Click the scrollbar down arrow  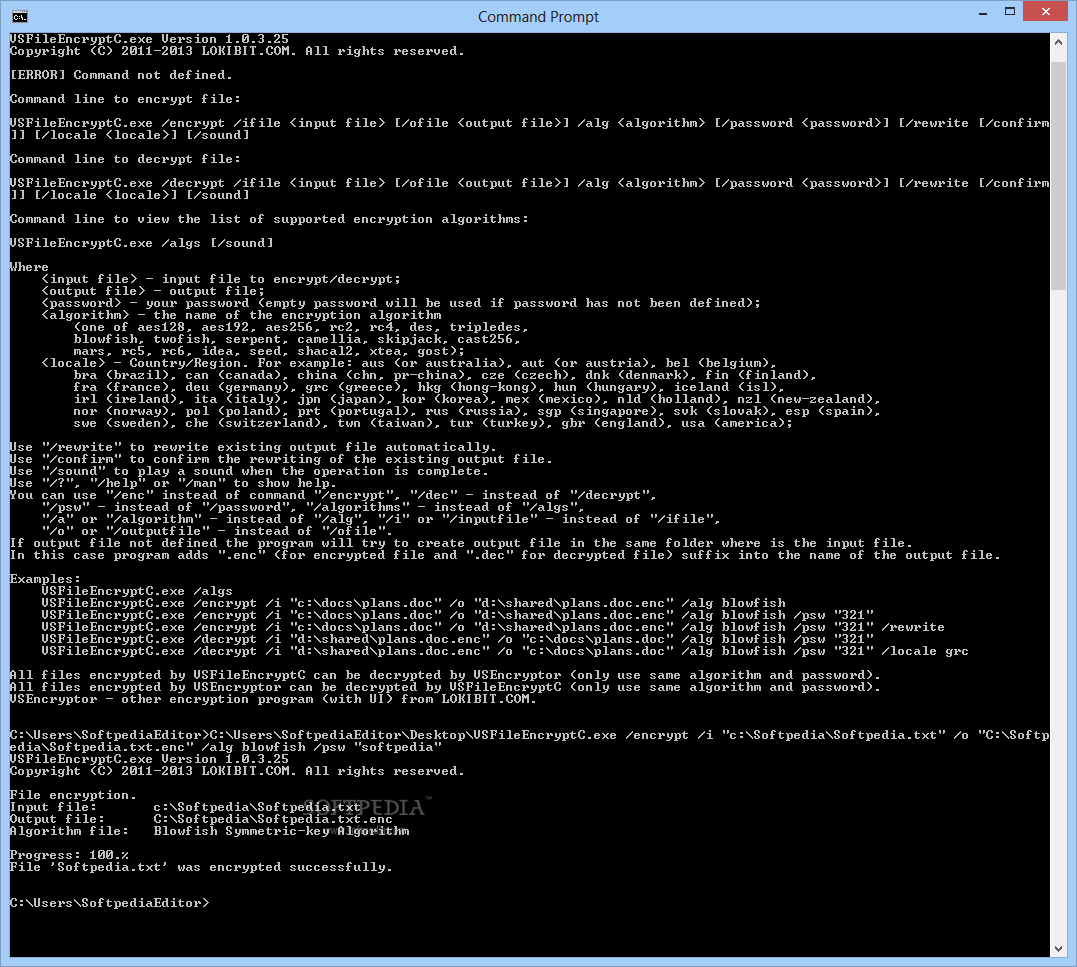click(x=1058, y=948)
